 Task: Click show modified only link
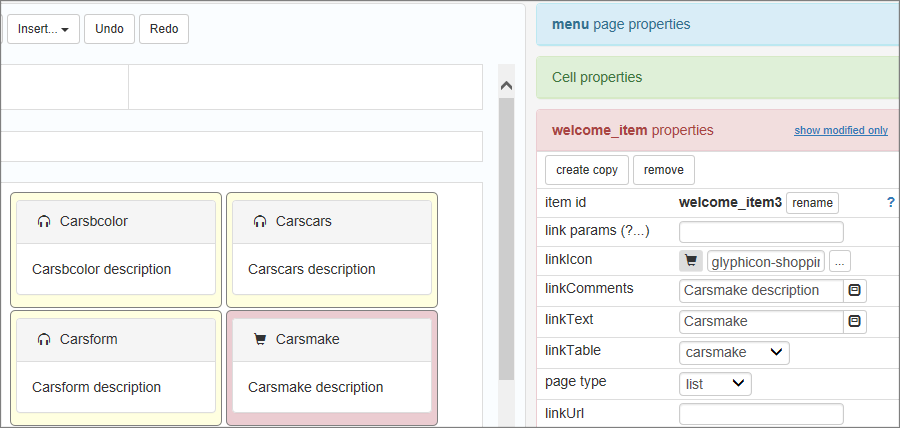[x=840, y=130]
